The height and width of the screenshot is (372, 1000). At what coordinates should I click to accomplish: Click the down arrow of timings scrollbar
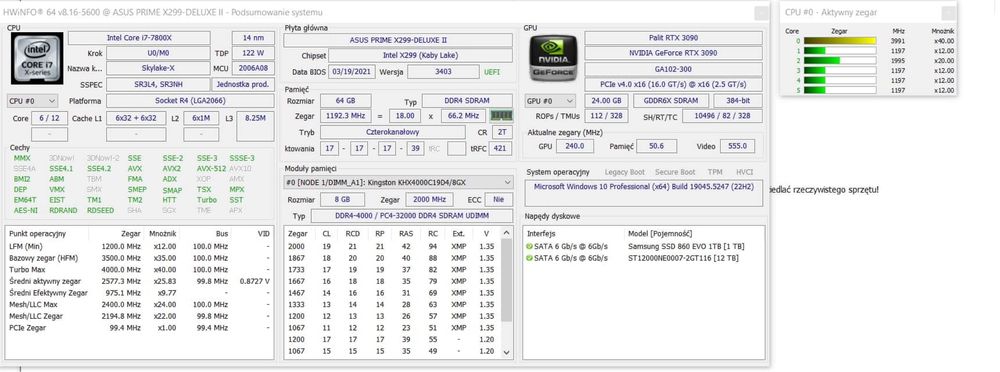point(506,352)
